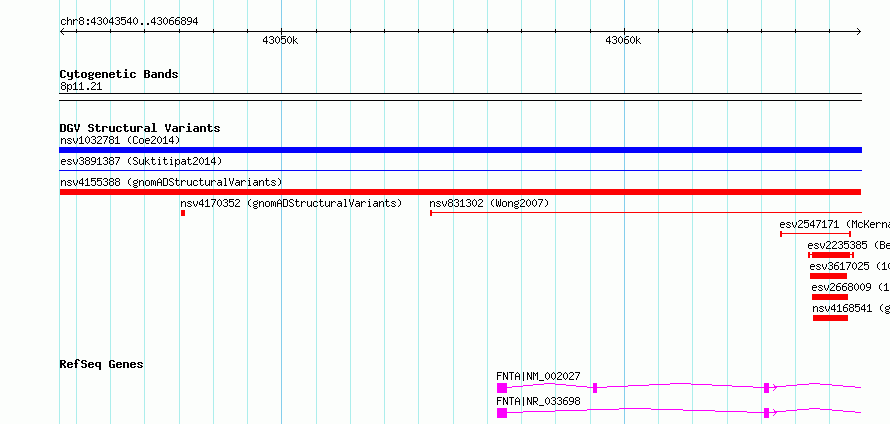Viewport: 890px width, 424px height.
Task: Select the Cytogenetic Bands track title
Action: click(119, 74)
